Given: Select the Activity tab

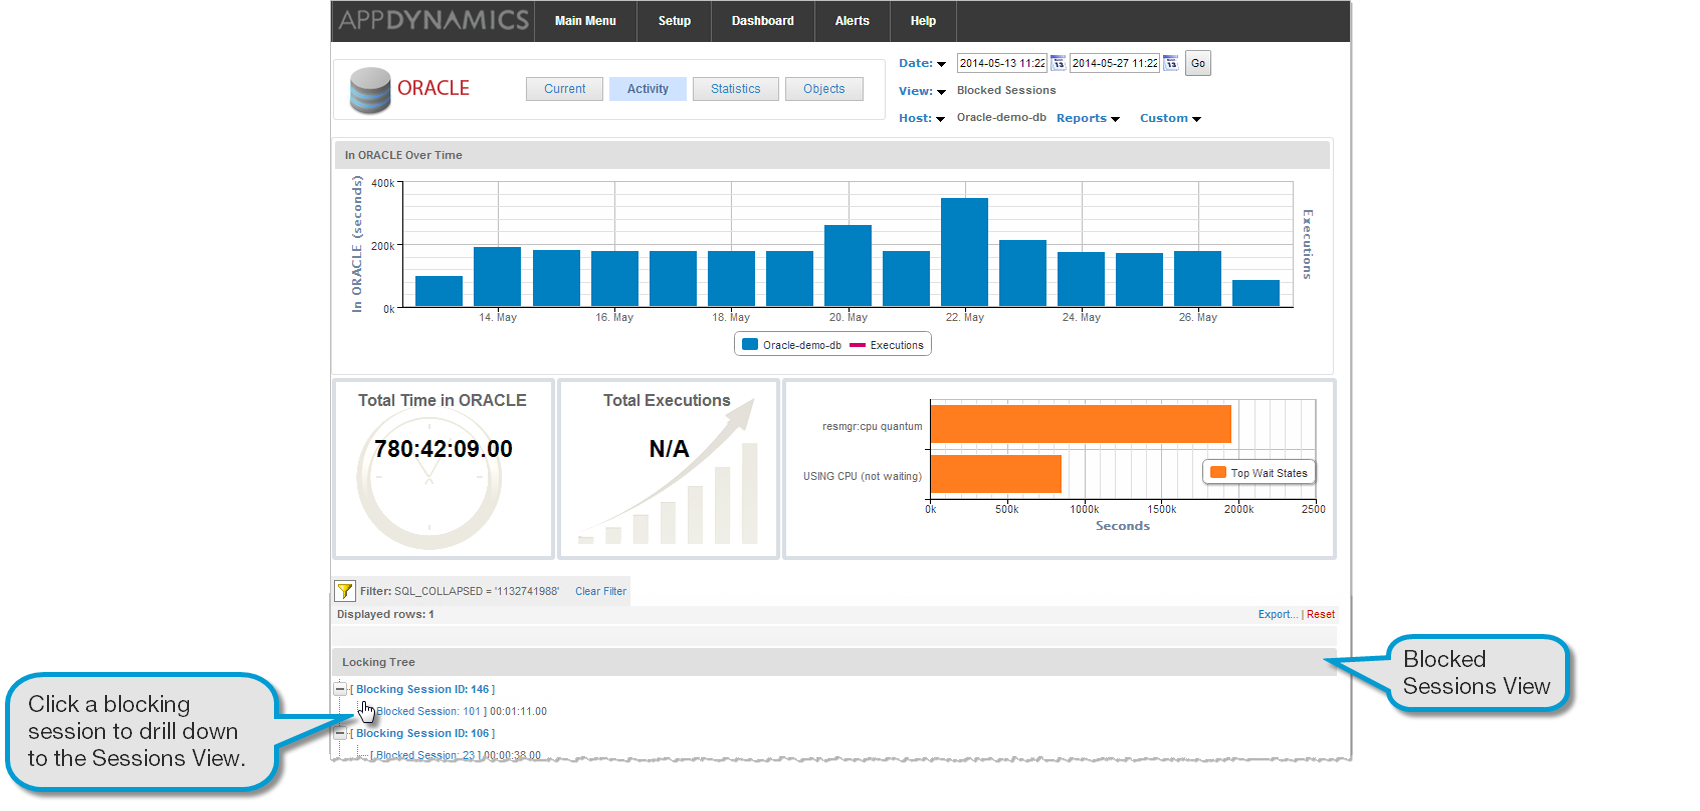Looking at the screenshot, I should [648, 89].
